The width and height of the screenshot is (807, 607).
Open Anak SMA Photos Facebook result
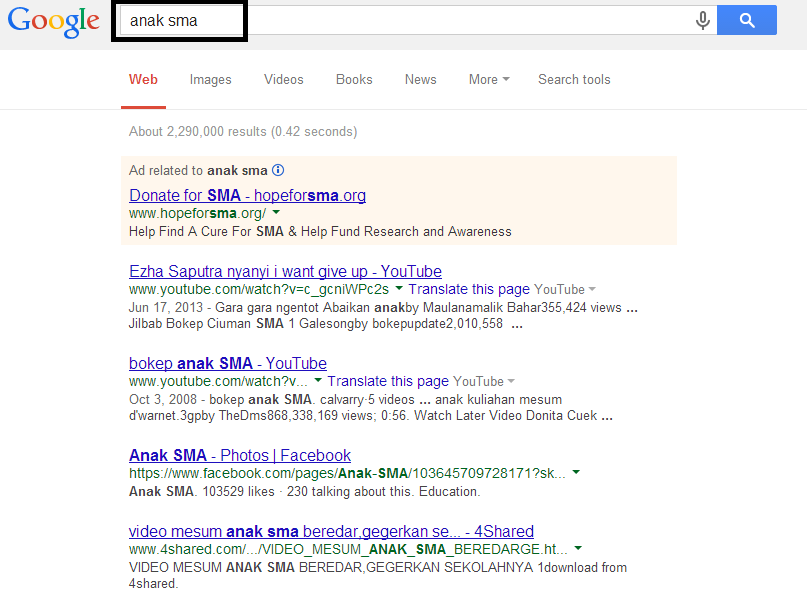[x=240, y=456]
